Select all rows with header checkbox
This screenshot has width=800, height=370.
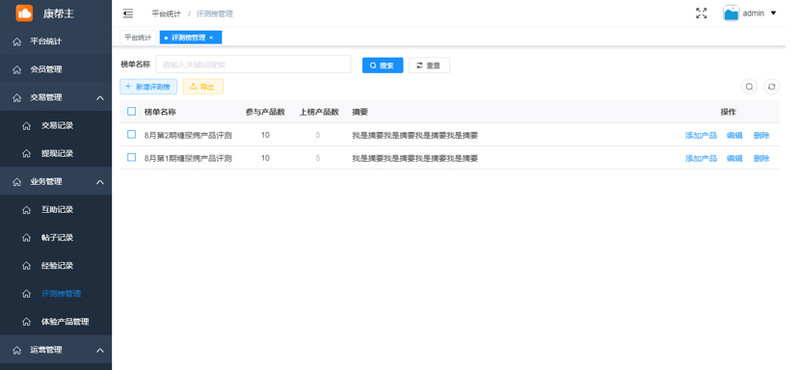pyautogui.click(x=132, y=111)
